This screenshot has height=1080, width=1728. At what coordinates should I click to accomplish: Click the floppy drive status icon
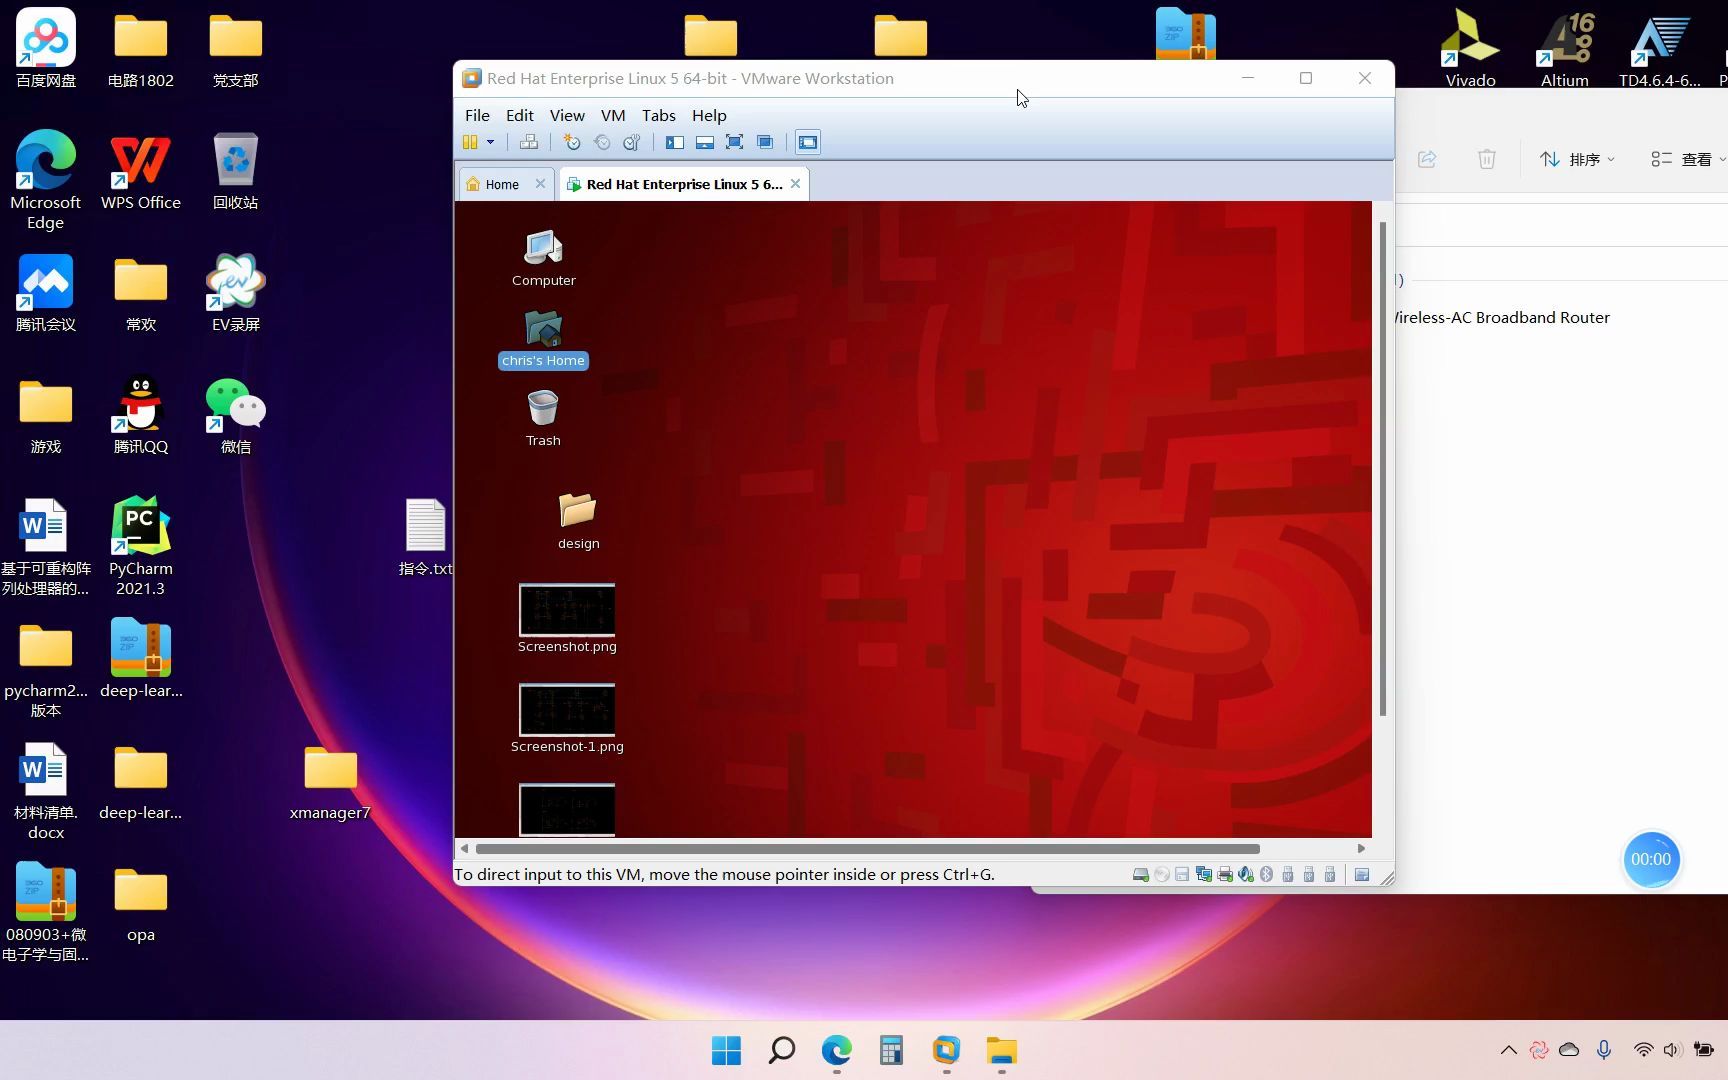[1182, 875]
